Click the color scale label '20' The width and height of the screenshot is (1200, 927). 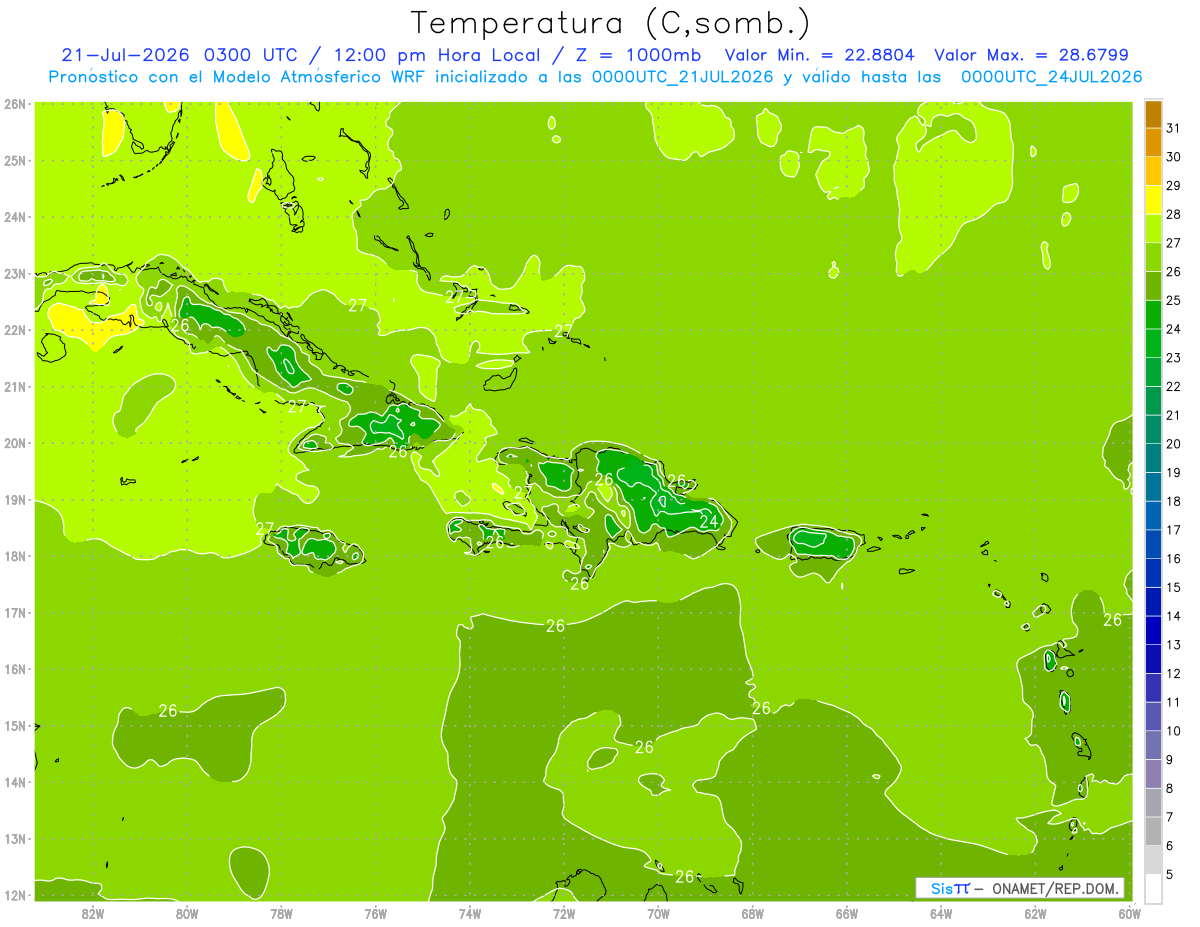coord(1173,444)
